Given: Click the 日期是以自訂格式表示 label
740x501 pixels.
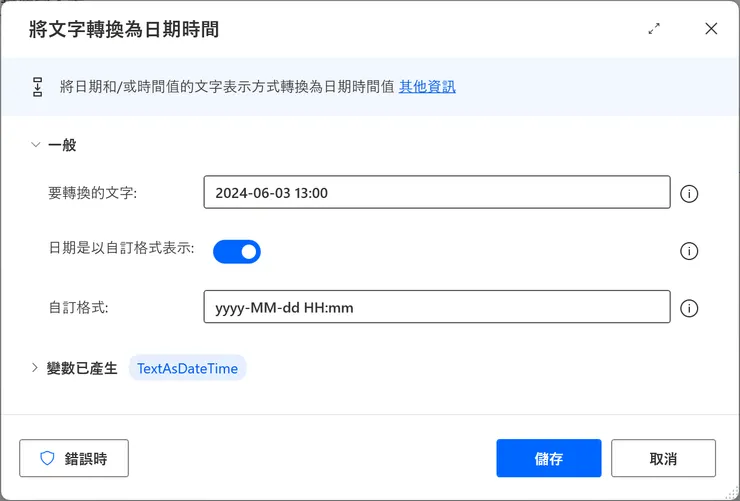Looking at the screenshot, I should [121, 248].
